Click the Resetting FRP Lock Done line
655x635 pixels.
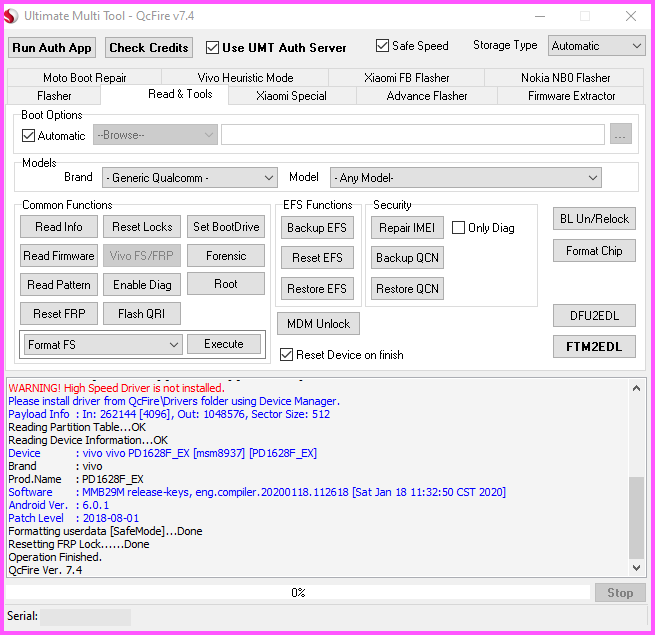pos(79,544)
